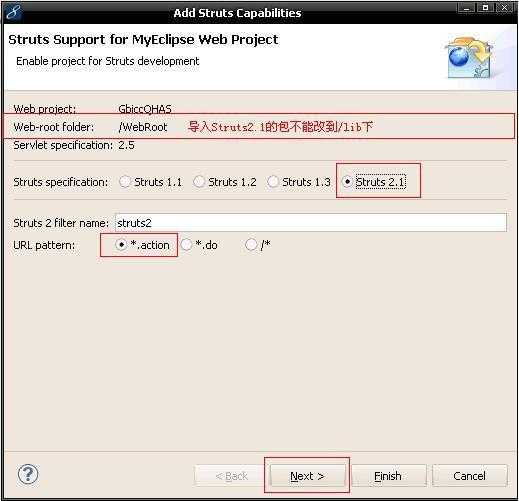519x501 pixels.
Task: Minimize the dialog window
Action: (466, 8)
